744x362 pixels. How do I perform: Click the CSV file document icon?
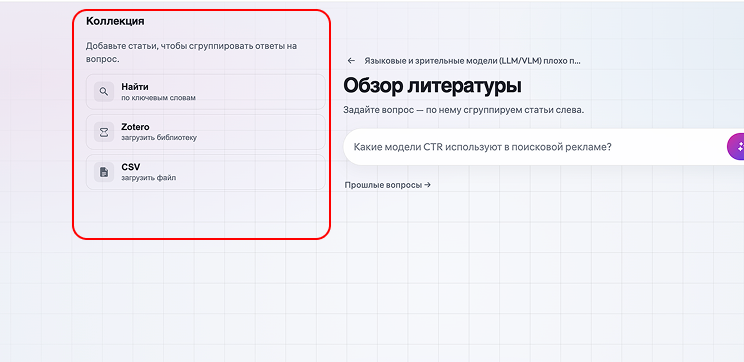tap(104, 172)
